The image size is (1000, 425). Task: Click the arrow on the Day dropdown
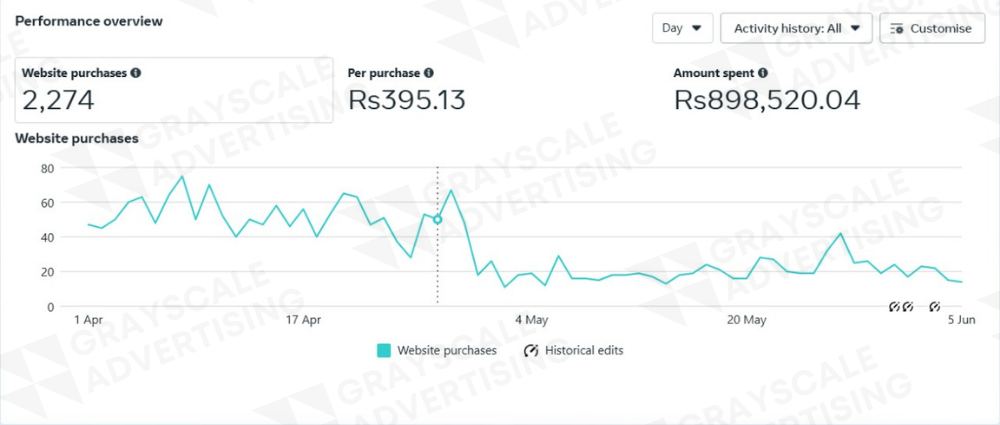(x=696, y=28)
